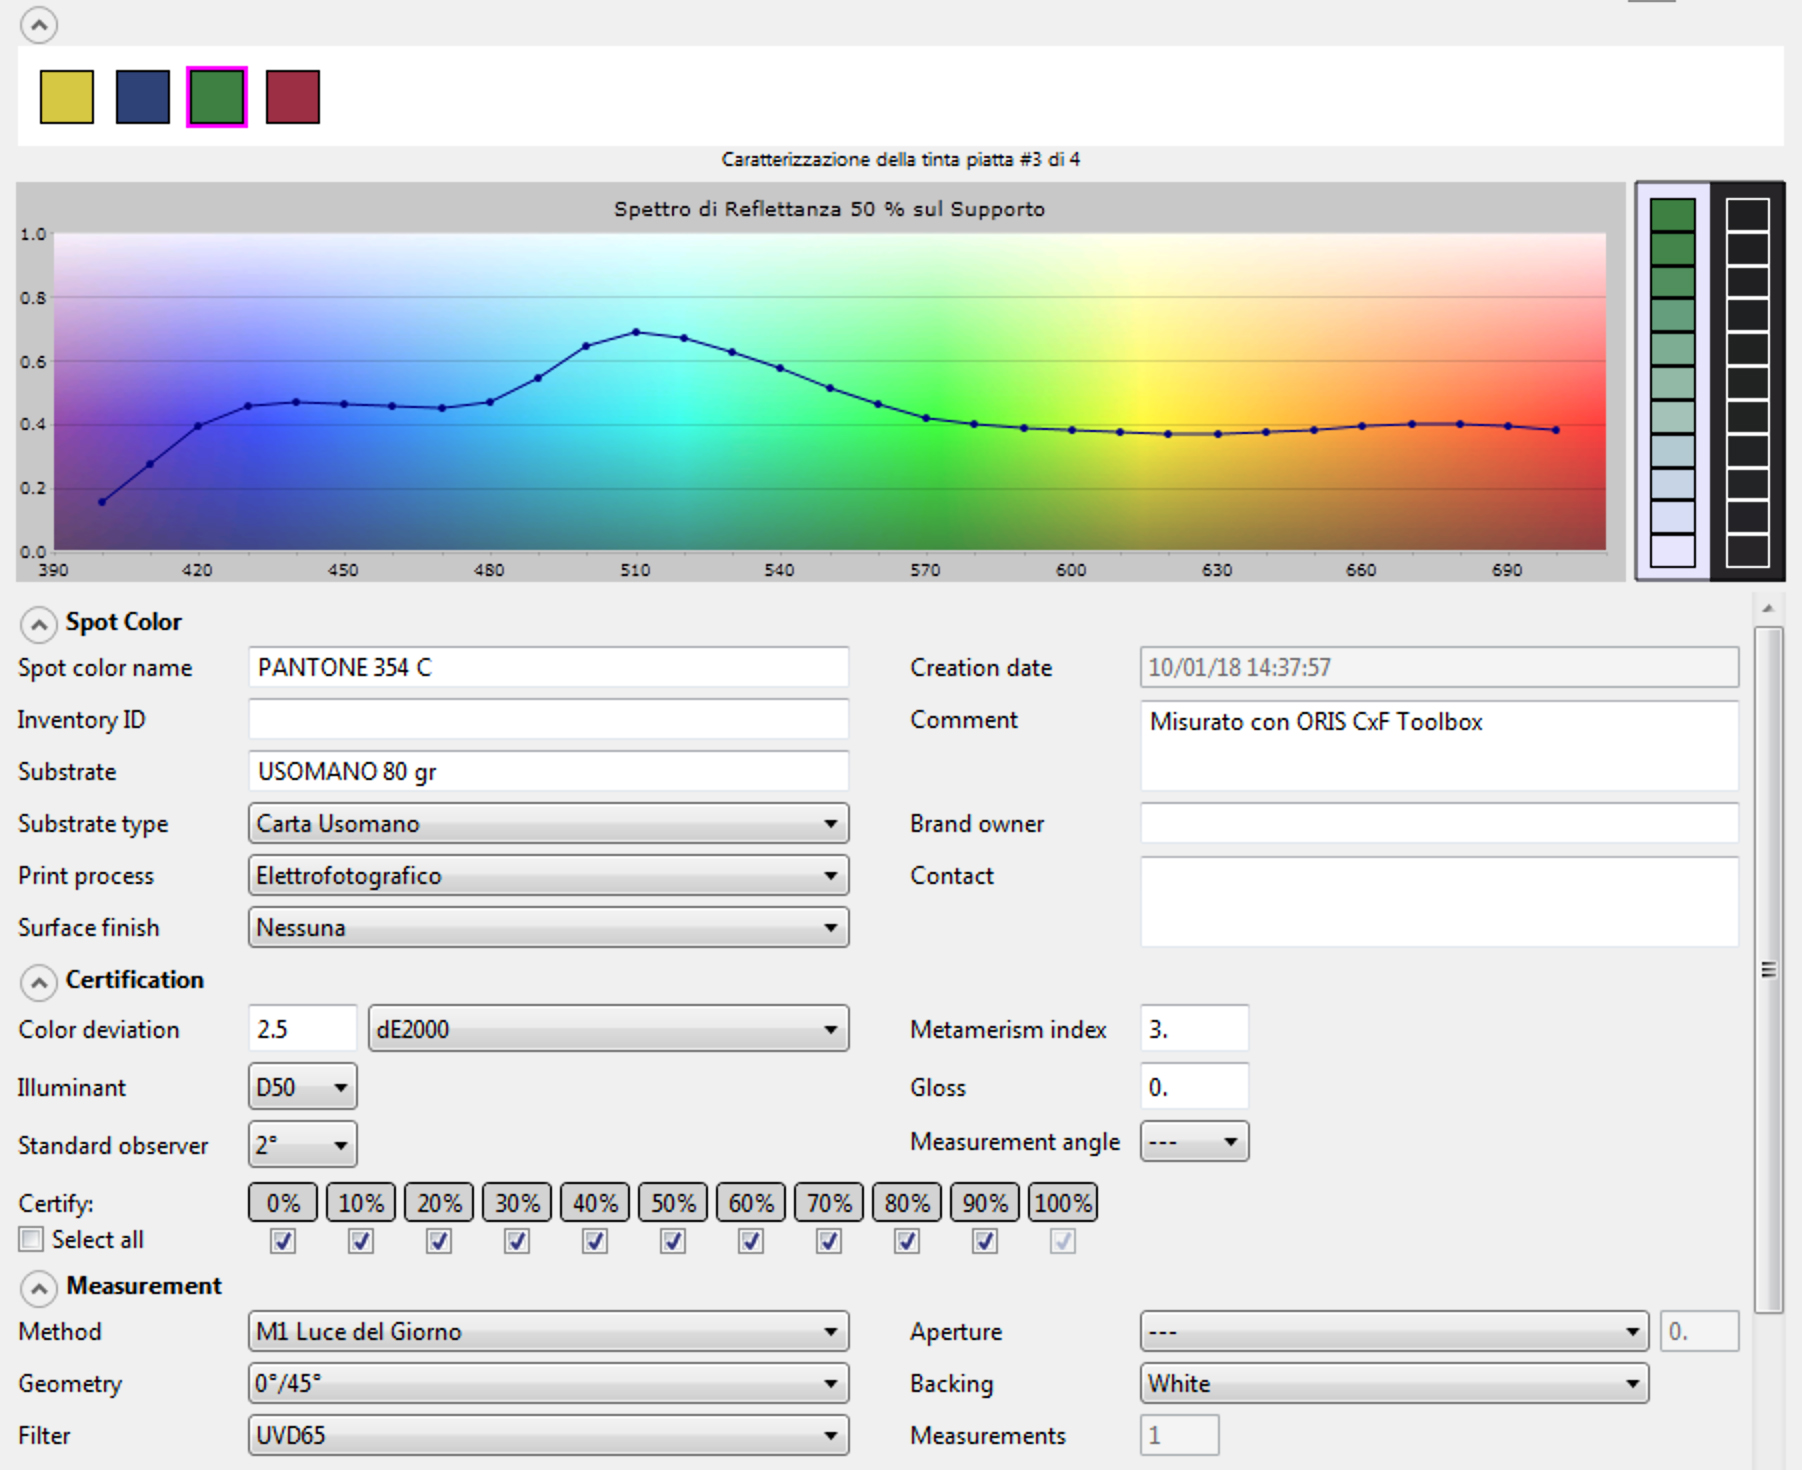The image size is (1802, 1470).
Task: Click the 100% certify button
Action: tap(1062, 1203)
